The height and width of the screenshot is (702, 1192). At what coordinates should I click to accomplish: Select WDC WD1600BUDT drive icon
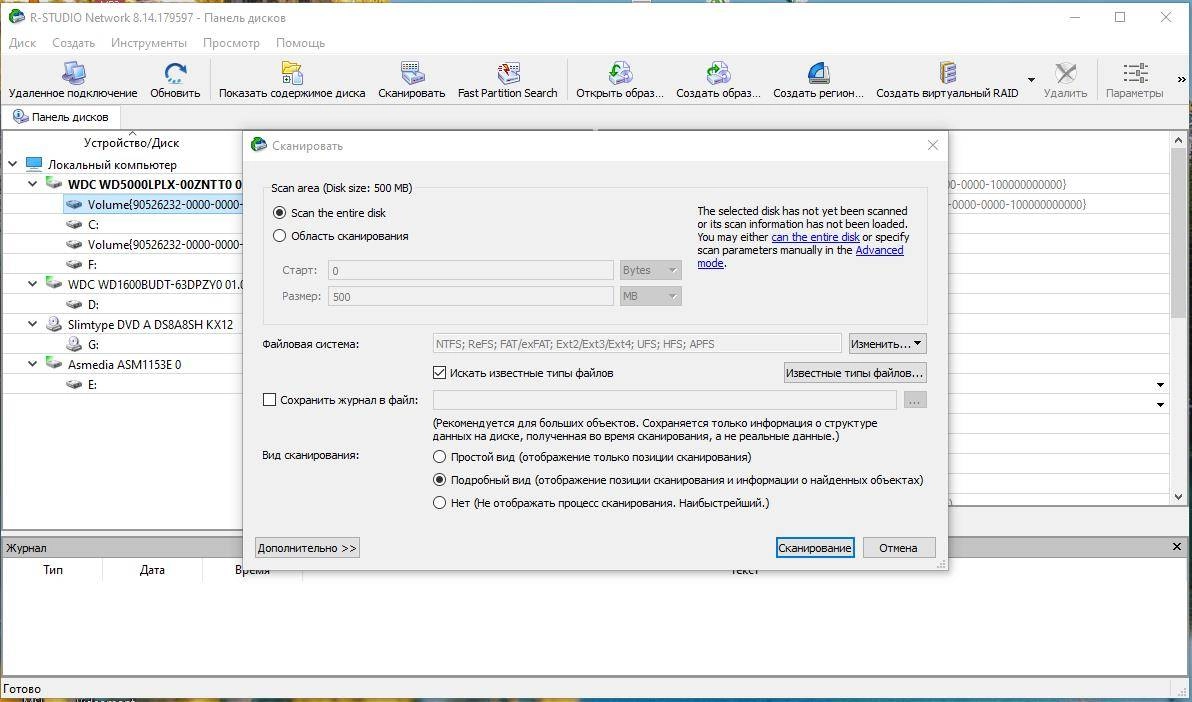pyautogui.click(x=54, y=284)
